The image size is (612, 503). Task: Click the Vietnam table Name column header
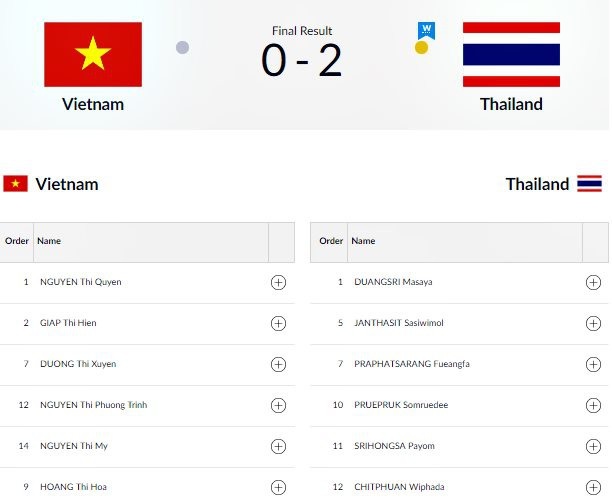tap(50, 241)
